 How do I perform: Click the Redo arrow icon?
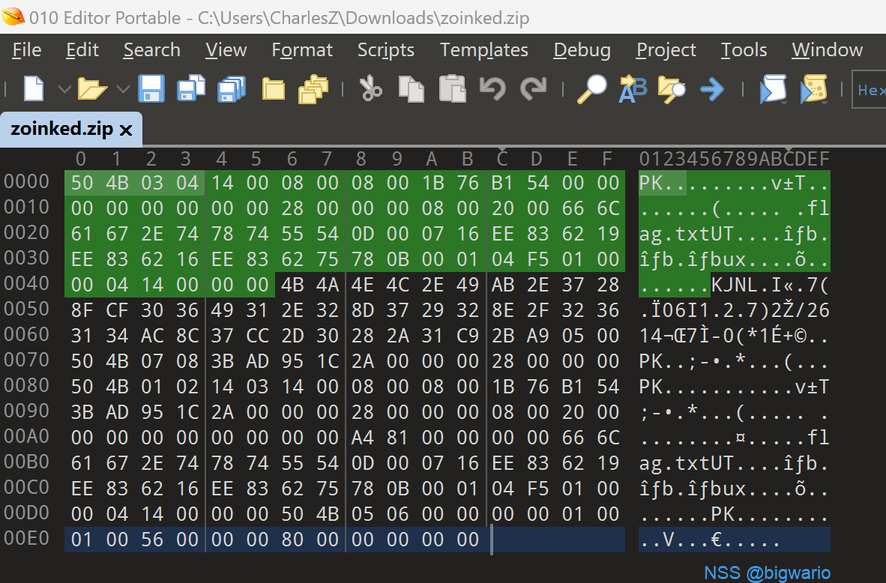click(533, 89)
